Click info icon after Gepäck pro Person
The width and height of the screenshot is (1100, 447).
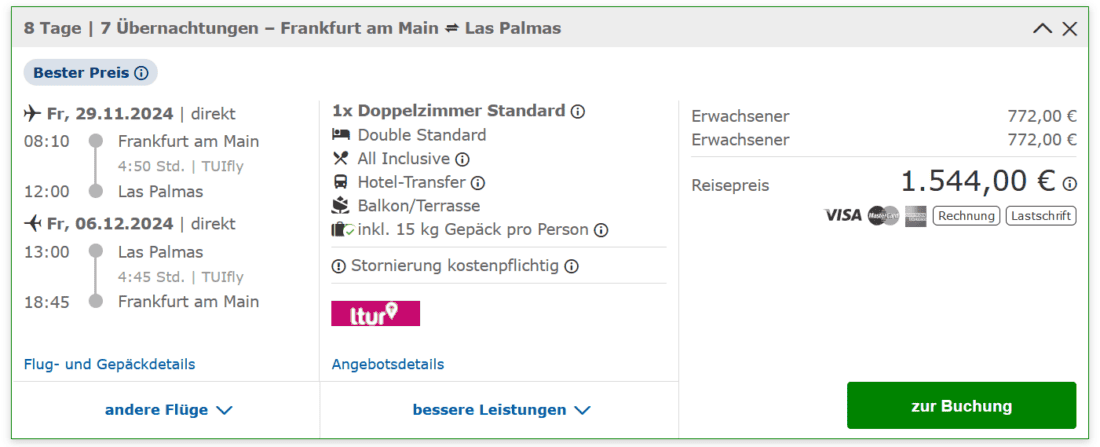click(x=601, y=230)
